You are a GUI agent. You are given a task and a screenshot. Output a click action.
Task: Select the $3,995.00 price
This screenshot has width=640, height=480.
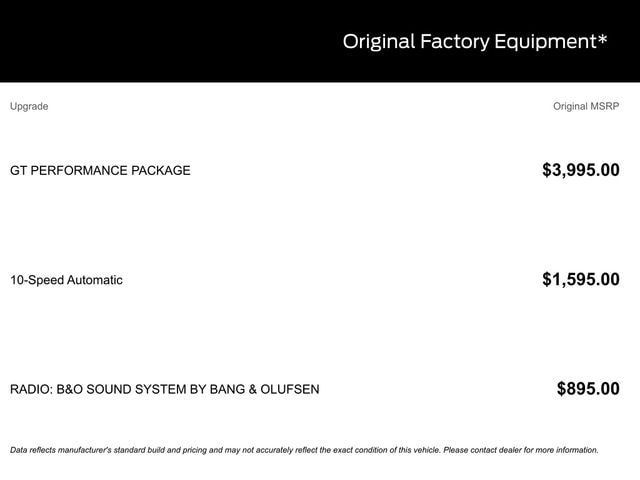pos(580,170)
